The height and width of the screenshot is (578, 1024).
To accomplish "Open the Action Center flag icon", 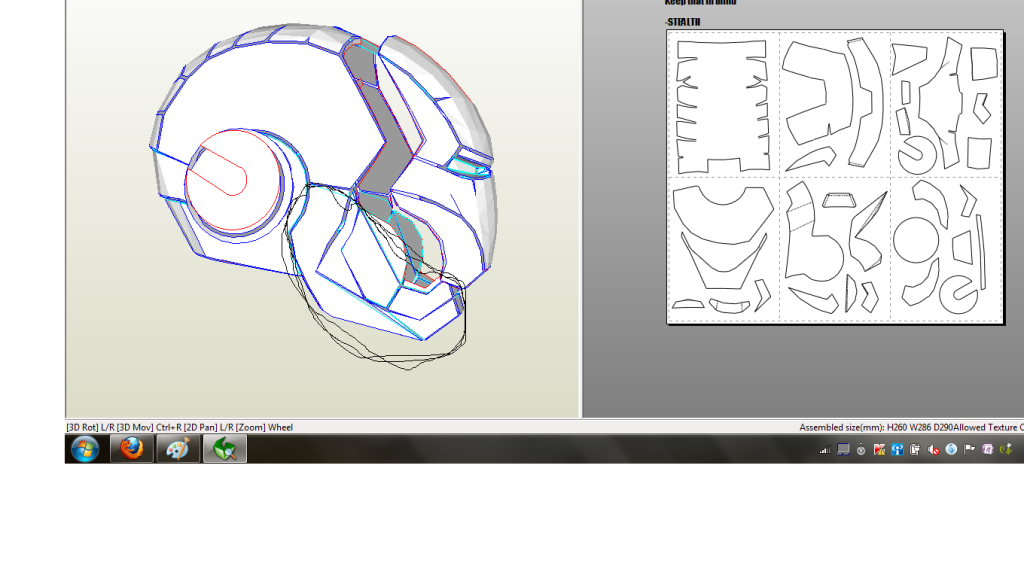I will pyautogui.click(x=969, y=449).
